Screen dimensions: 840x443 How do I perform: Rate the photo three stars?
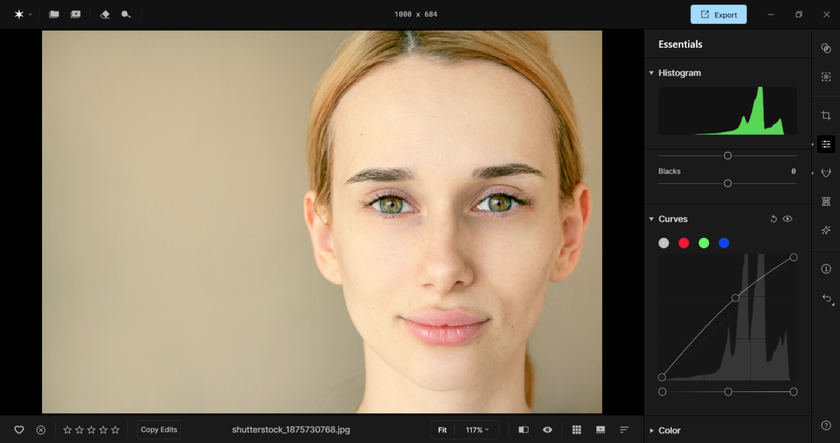(x=91, y=430)
